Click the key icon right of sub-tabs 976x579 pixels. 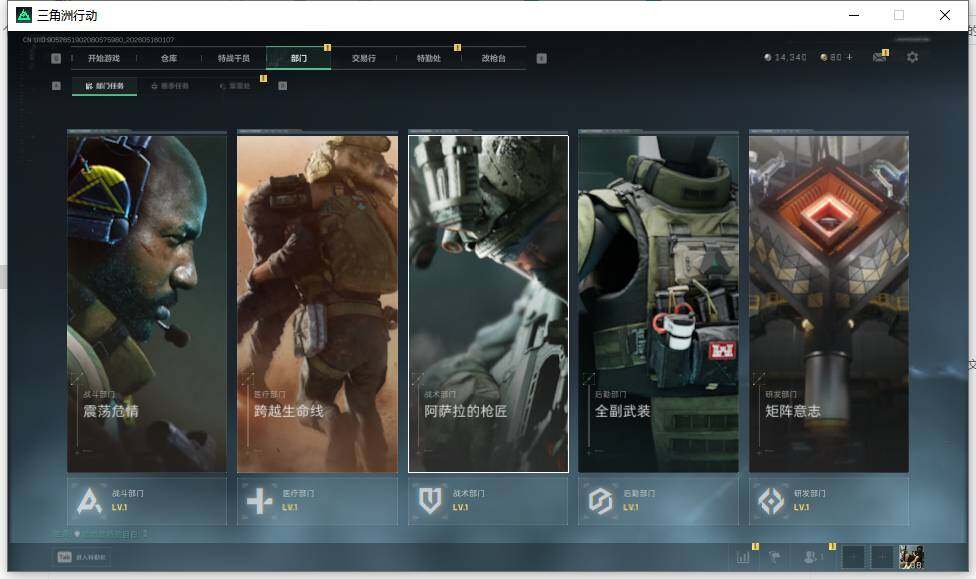click(283, 86)
